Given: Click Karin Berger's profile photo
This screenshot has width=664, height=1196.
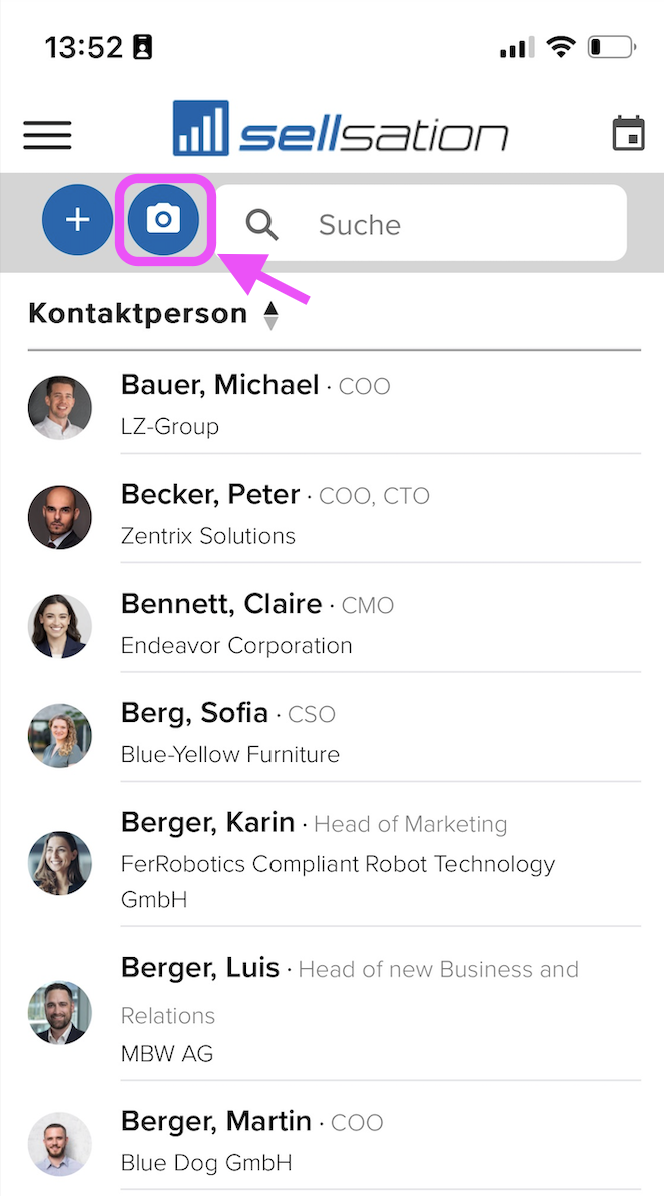Looking at the screenshot, I should point(59,863).
